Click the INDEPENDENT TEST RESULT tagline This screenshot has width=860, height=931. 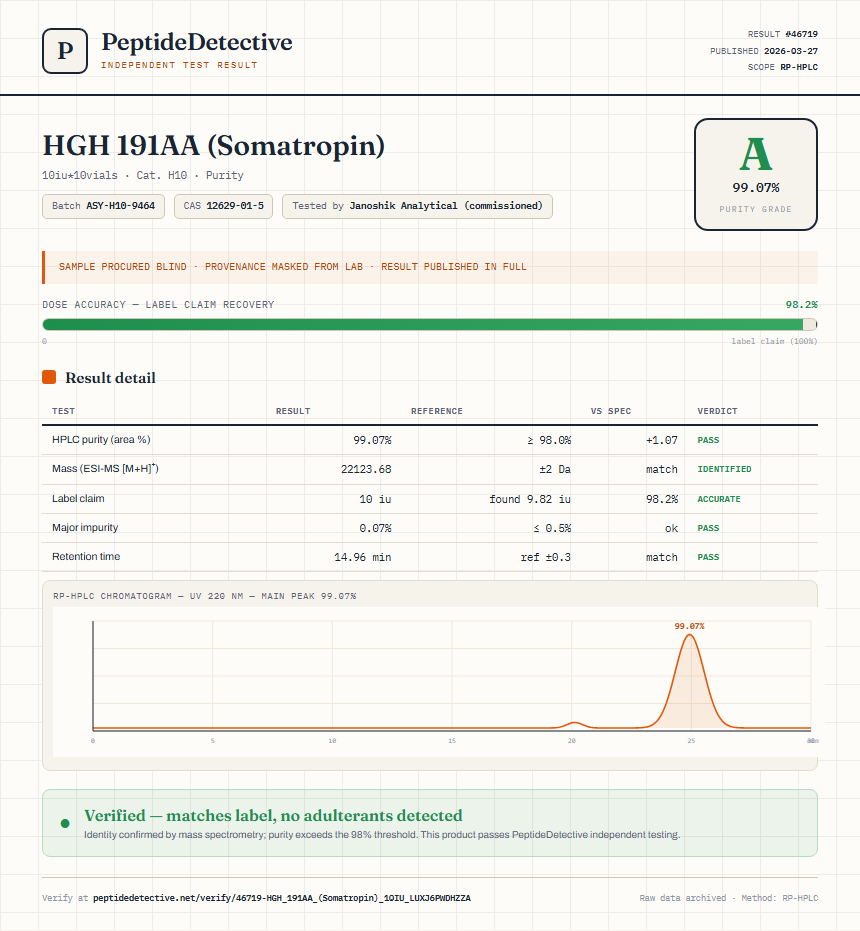pos(179,65)
